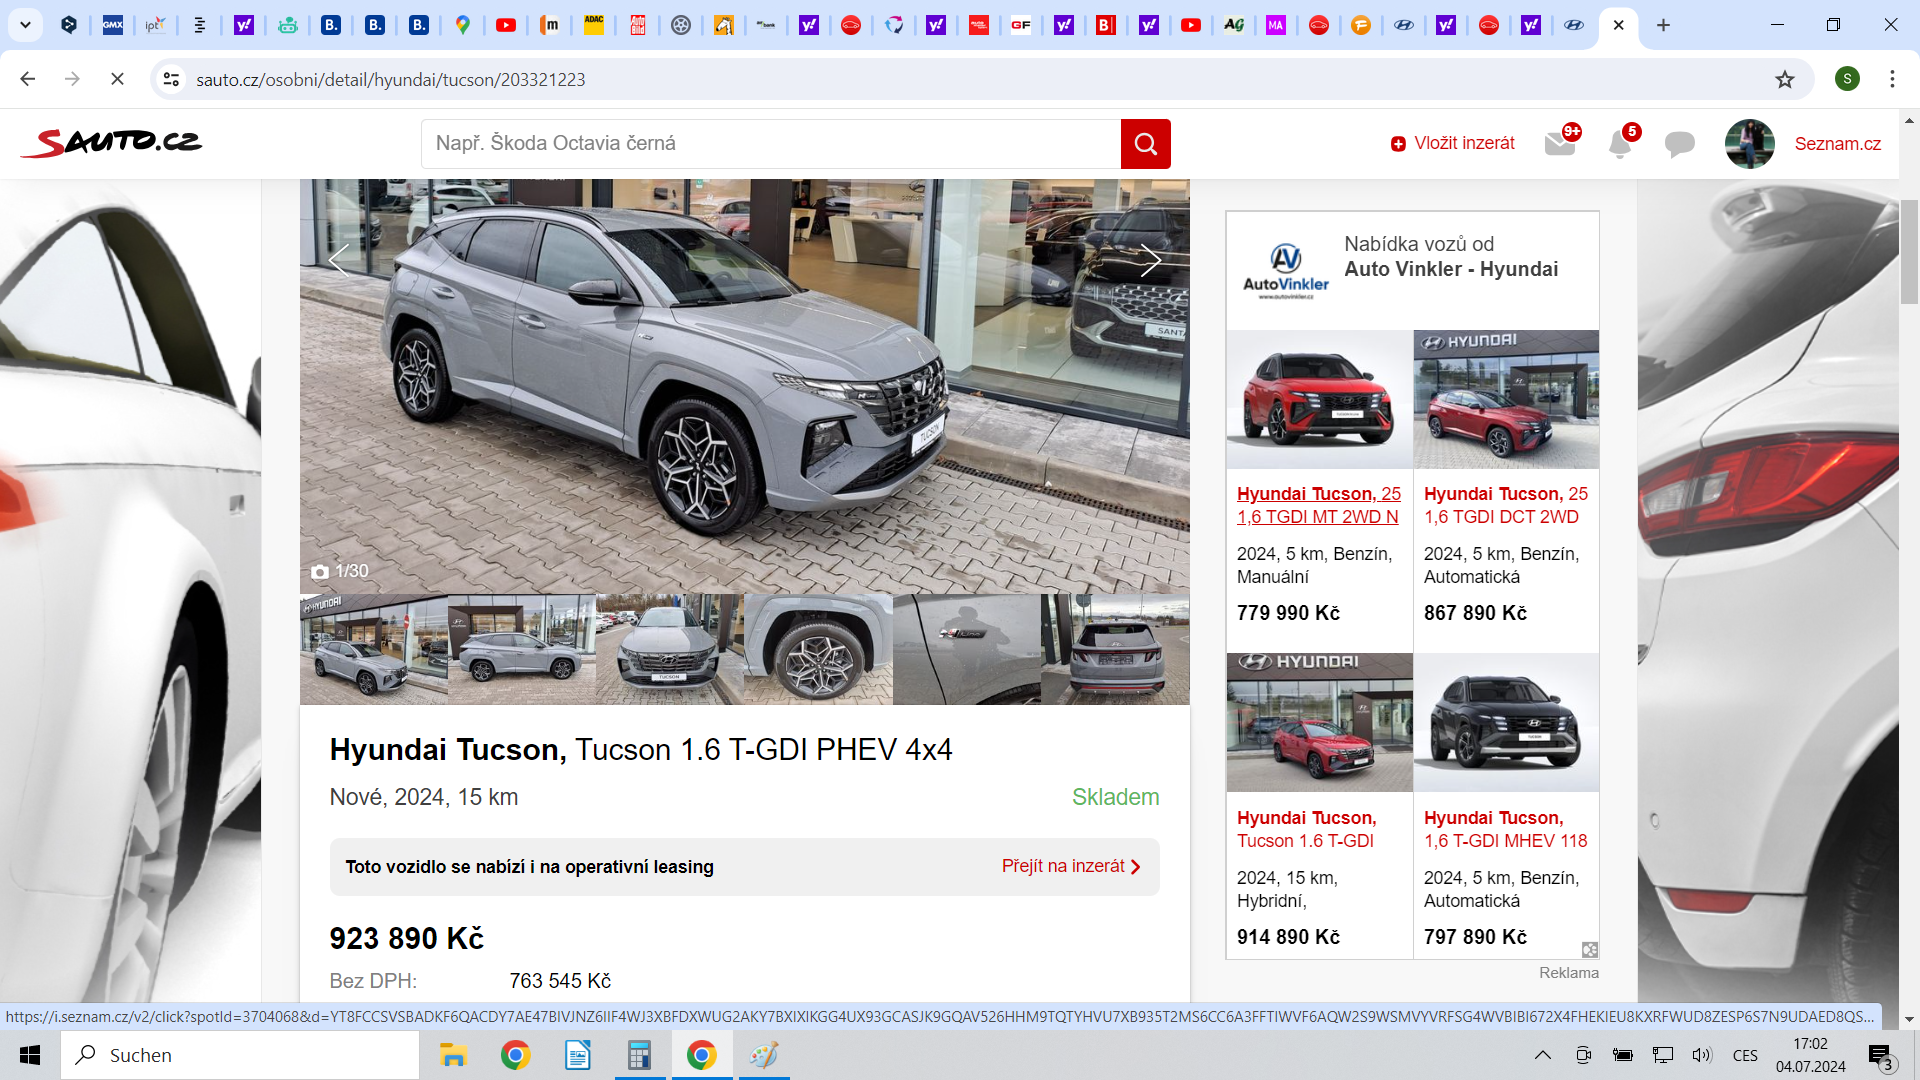
Task: Click the AutoVinkler dealer logo
Action: click(x=1286, y=271)
